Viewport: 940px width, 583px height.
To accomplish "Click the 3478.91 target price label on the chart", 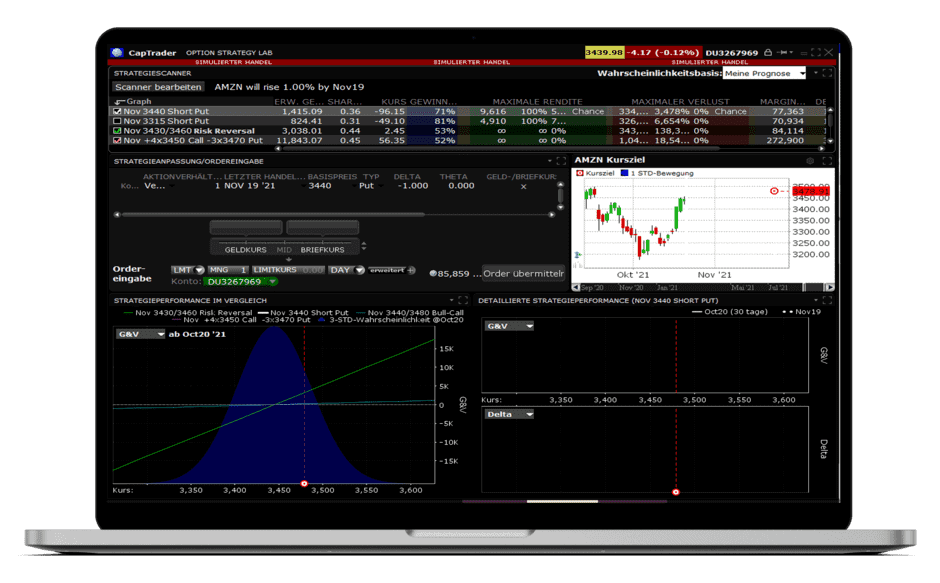I will [x=811, y=191].
